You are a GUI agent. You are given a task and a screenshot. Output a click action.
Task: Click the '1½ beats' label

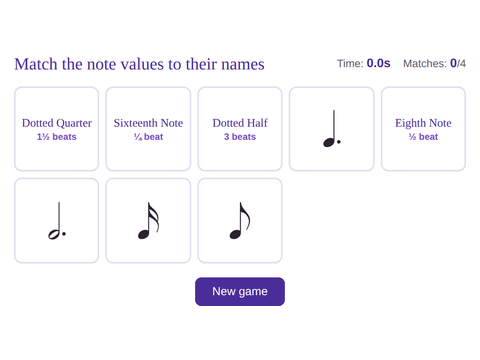pyautogui.click(x=57, y=137)
